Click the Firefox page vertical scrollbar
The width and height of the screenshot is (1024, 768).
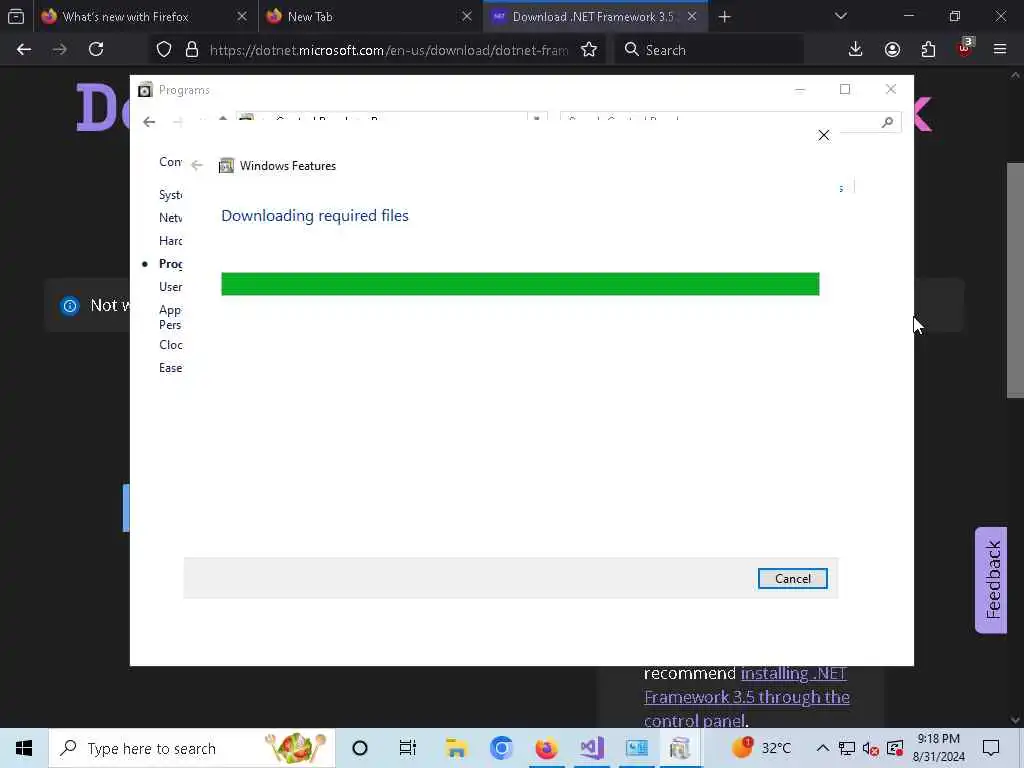tap(1015, 280)
